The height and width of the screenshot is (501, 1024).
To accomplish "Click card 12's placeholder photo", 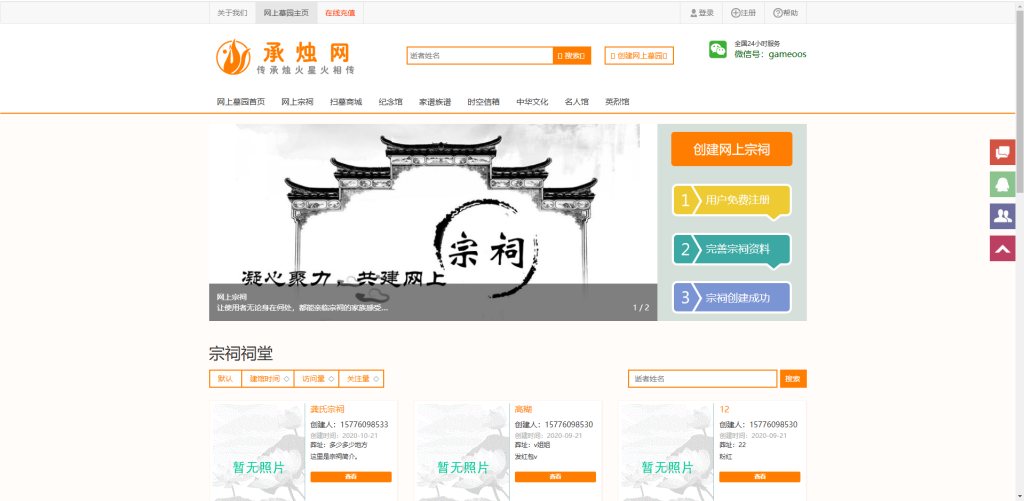I will (667, 451).
